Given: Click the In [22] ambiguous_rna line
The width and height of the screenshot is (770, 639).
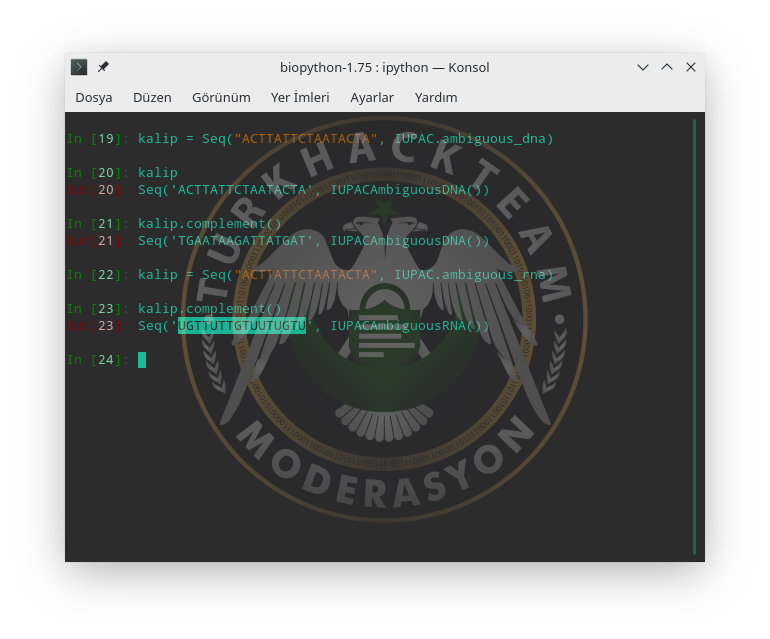Looking at the screenshot, I should click(x=310, y=275).
